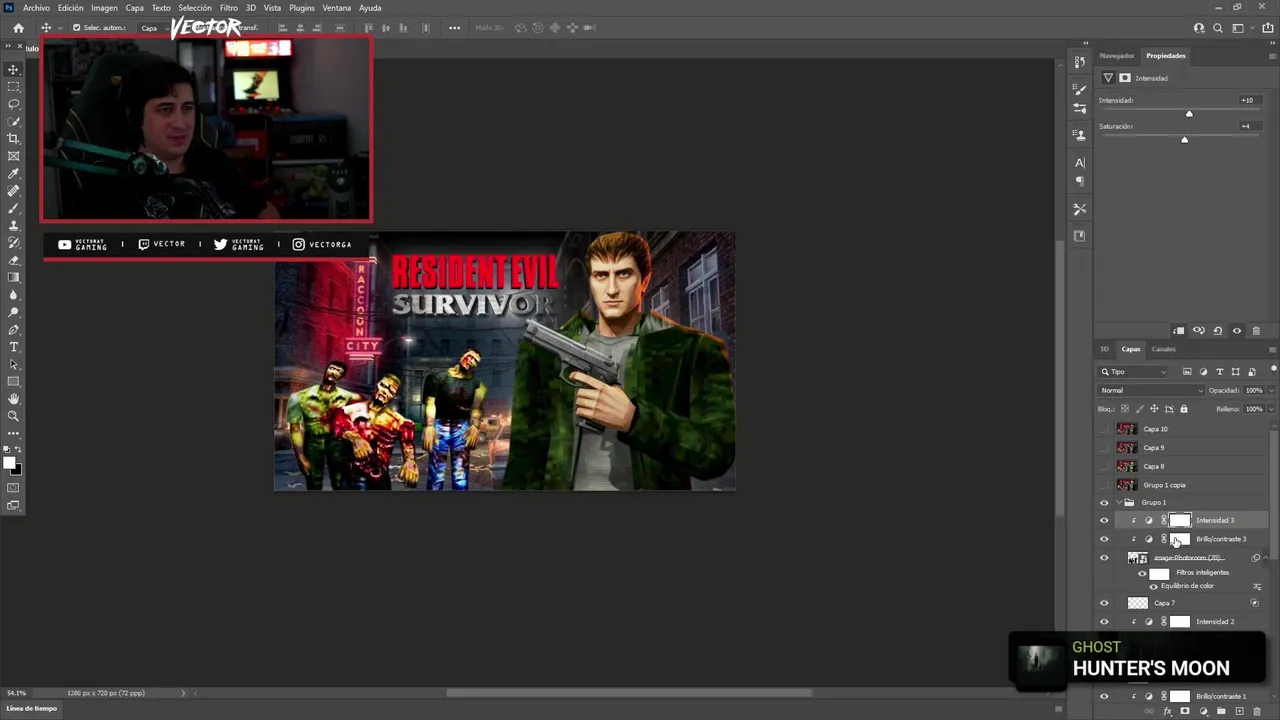Open the Character panel icon

tap(1080, 162)
